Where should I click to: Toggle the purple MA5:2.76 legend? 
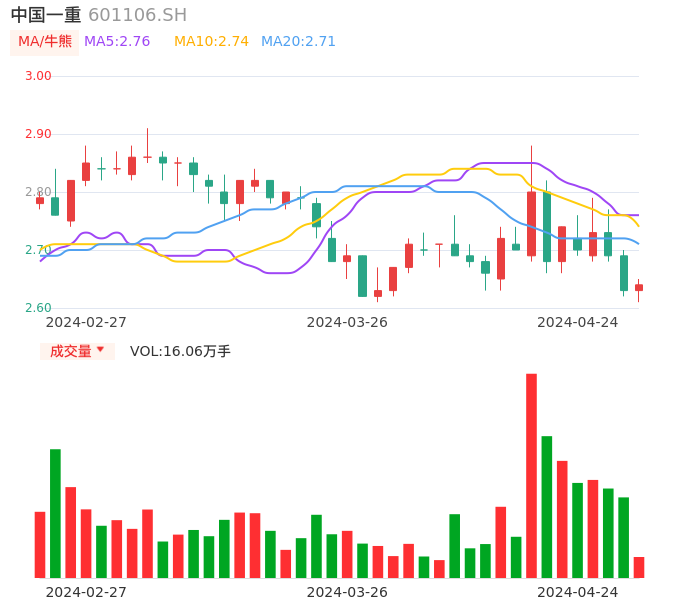[117, 42]
